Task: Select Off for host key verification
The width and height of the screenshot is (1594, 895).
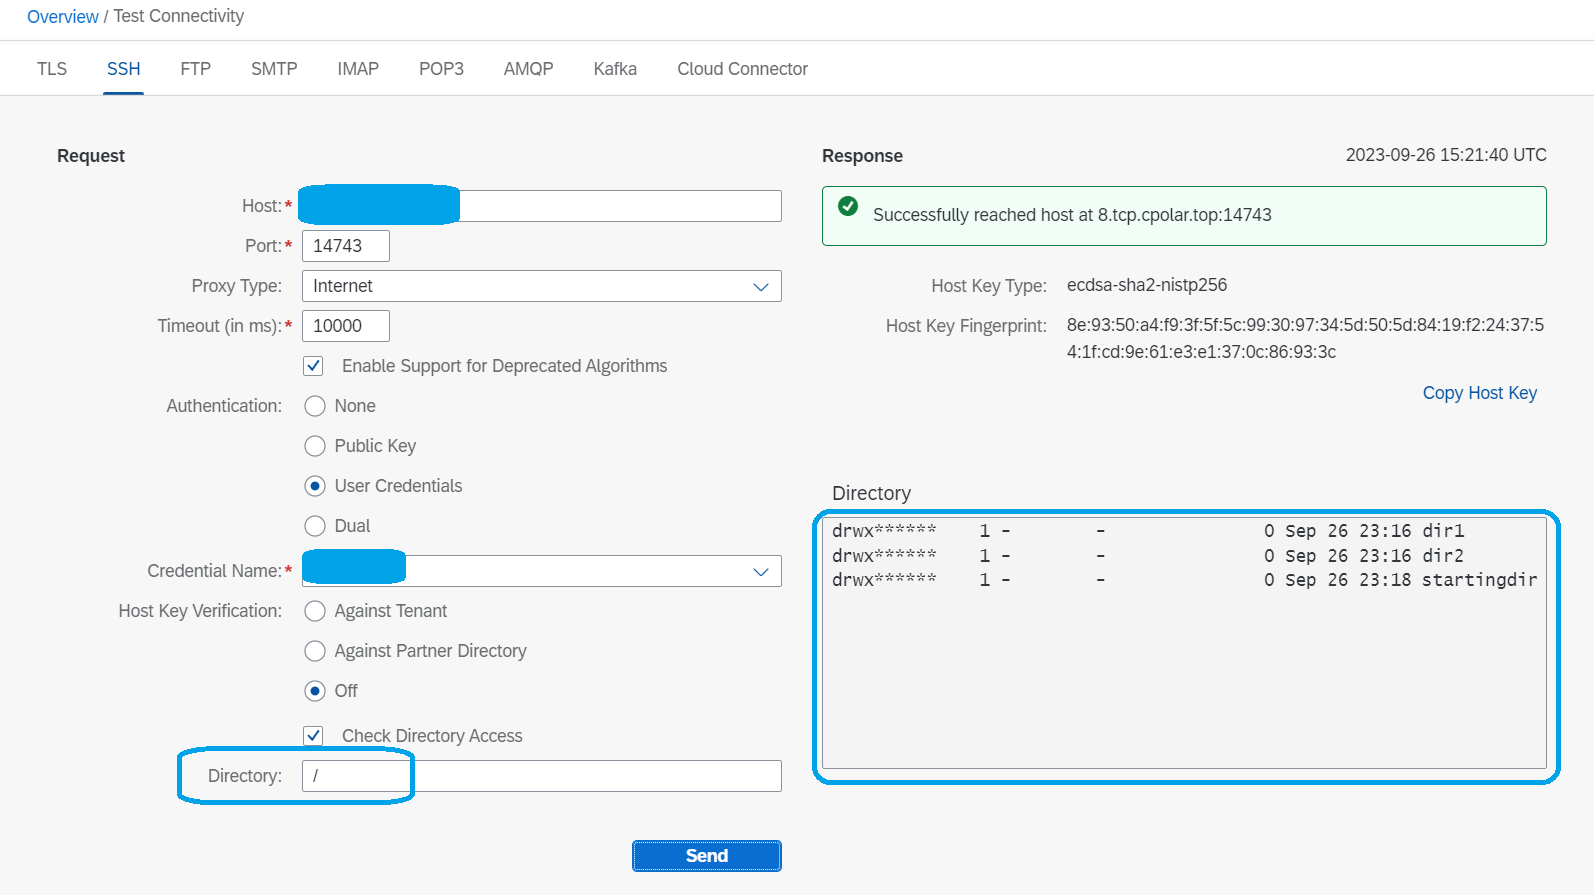Action: pyautogui.click(x=315, y=691)
